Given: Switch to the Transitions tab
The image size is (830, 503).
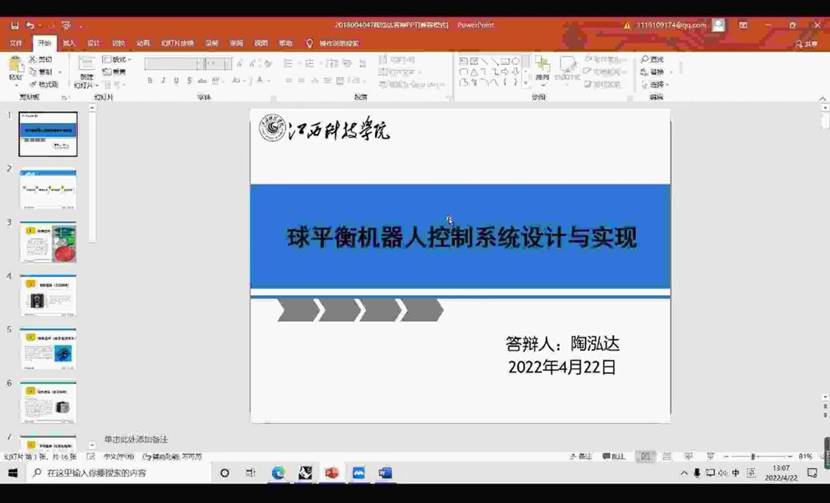Looking at the screenshot, I should [x=118, y=43].
